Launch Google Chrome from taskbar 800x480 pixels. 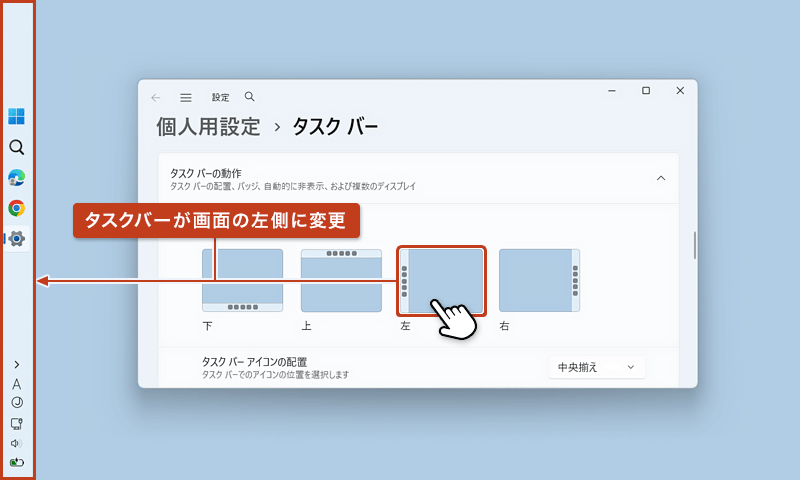coord(16,208)
